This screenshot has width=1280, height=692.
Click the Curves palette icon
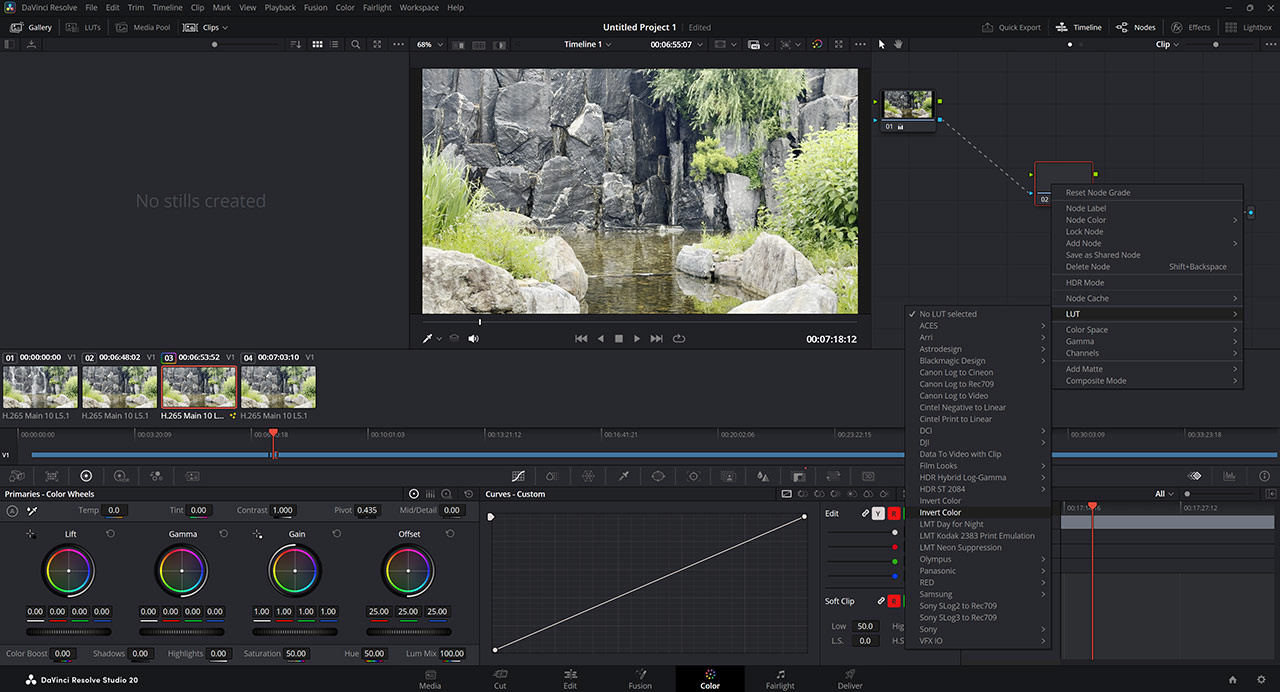point(518,476)
